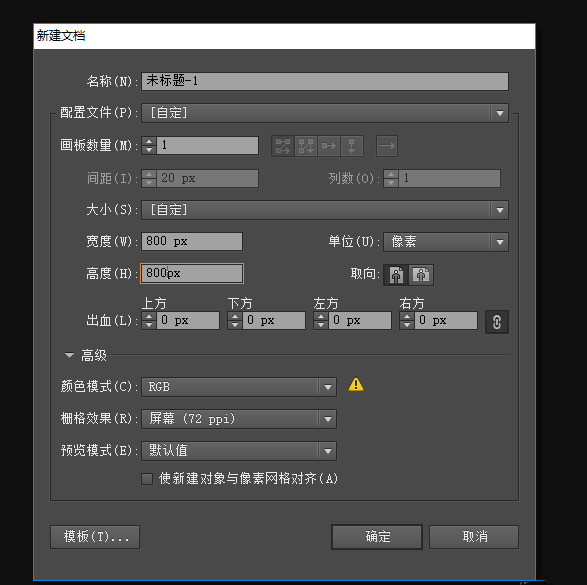Click the 新建文档 dialog title text
This screenshot has width=587, height=585.
click(x=61, y=36)
